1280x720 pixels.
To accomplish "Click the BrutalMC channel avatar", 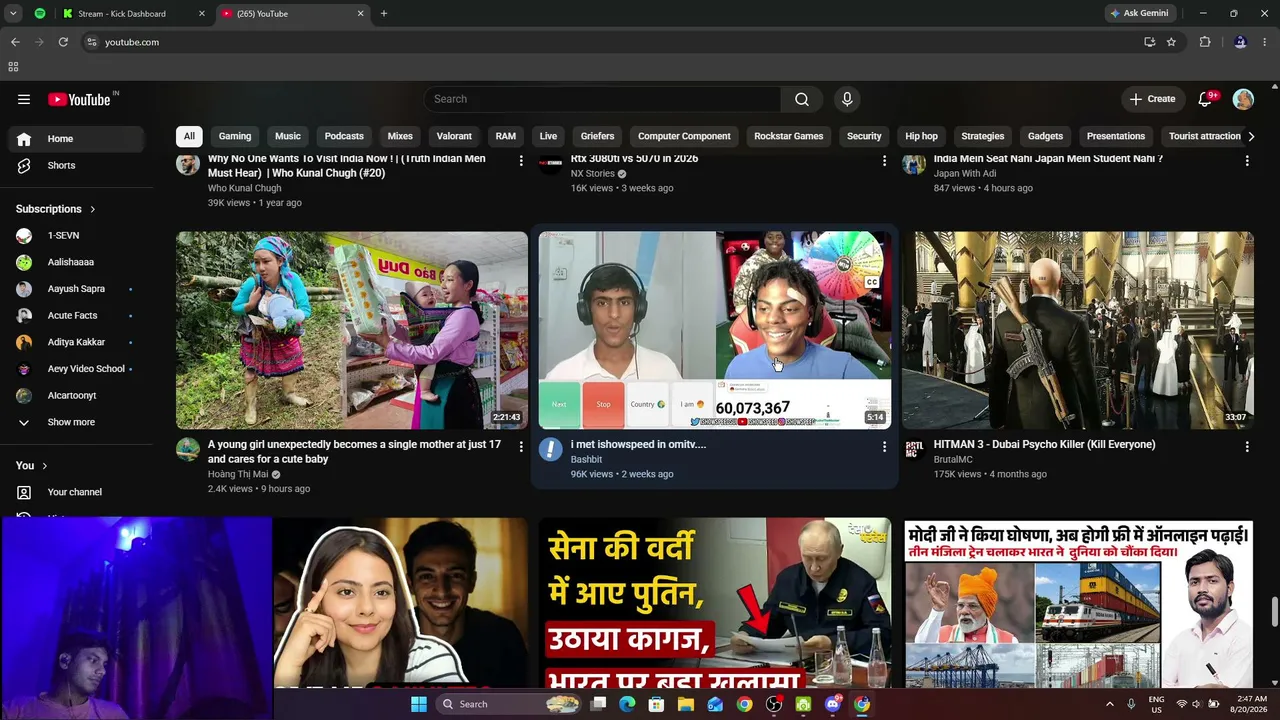I will point(914,449).
